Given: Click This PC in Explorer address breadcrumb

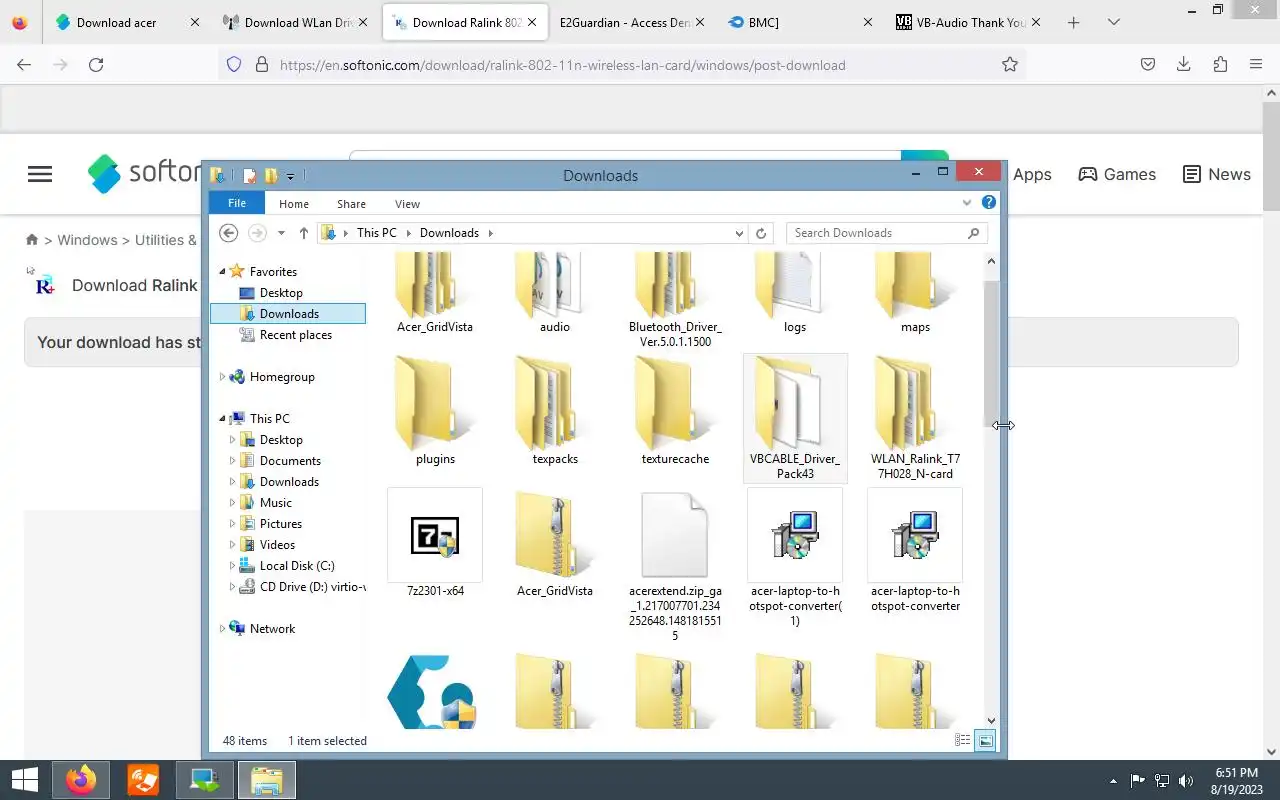Looking at the screenshot, I should pos(377,233).
